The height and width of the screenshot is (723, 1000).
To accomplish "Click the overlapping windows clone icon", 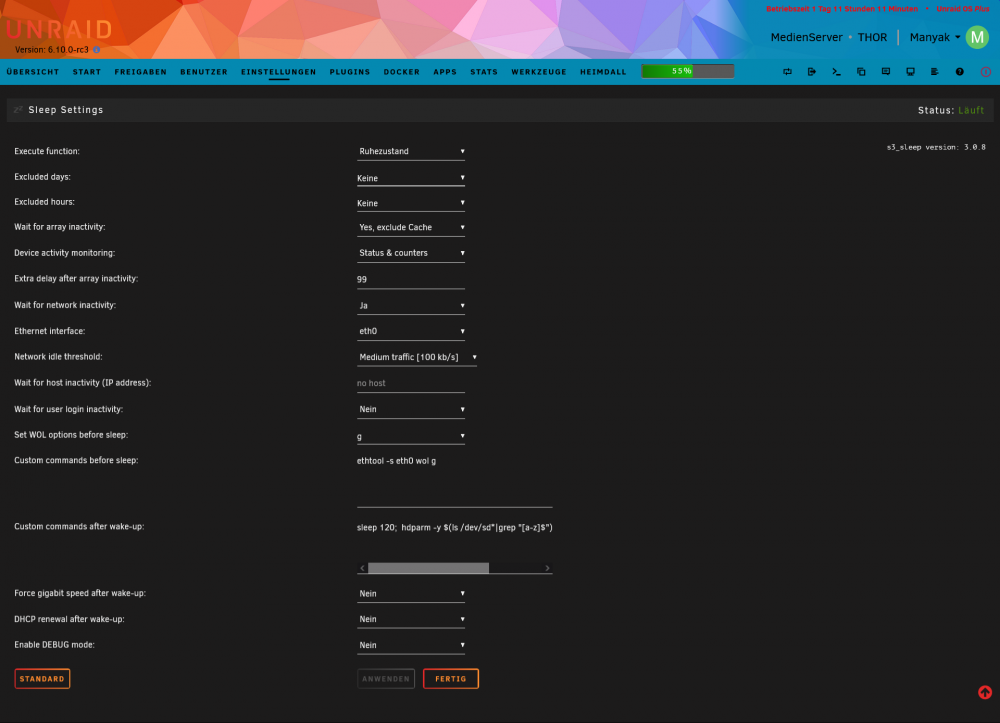I will coord(861,72).
